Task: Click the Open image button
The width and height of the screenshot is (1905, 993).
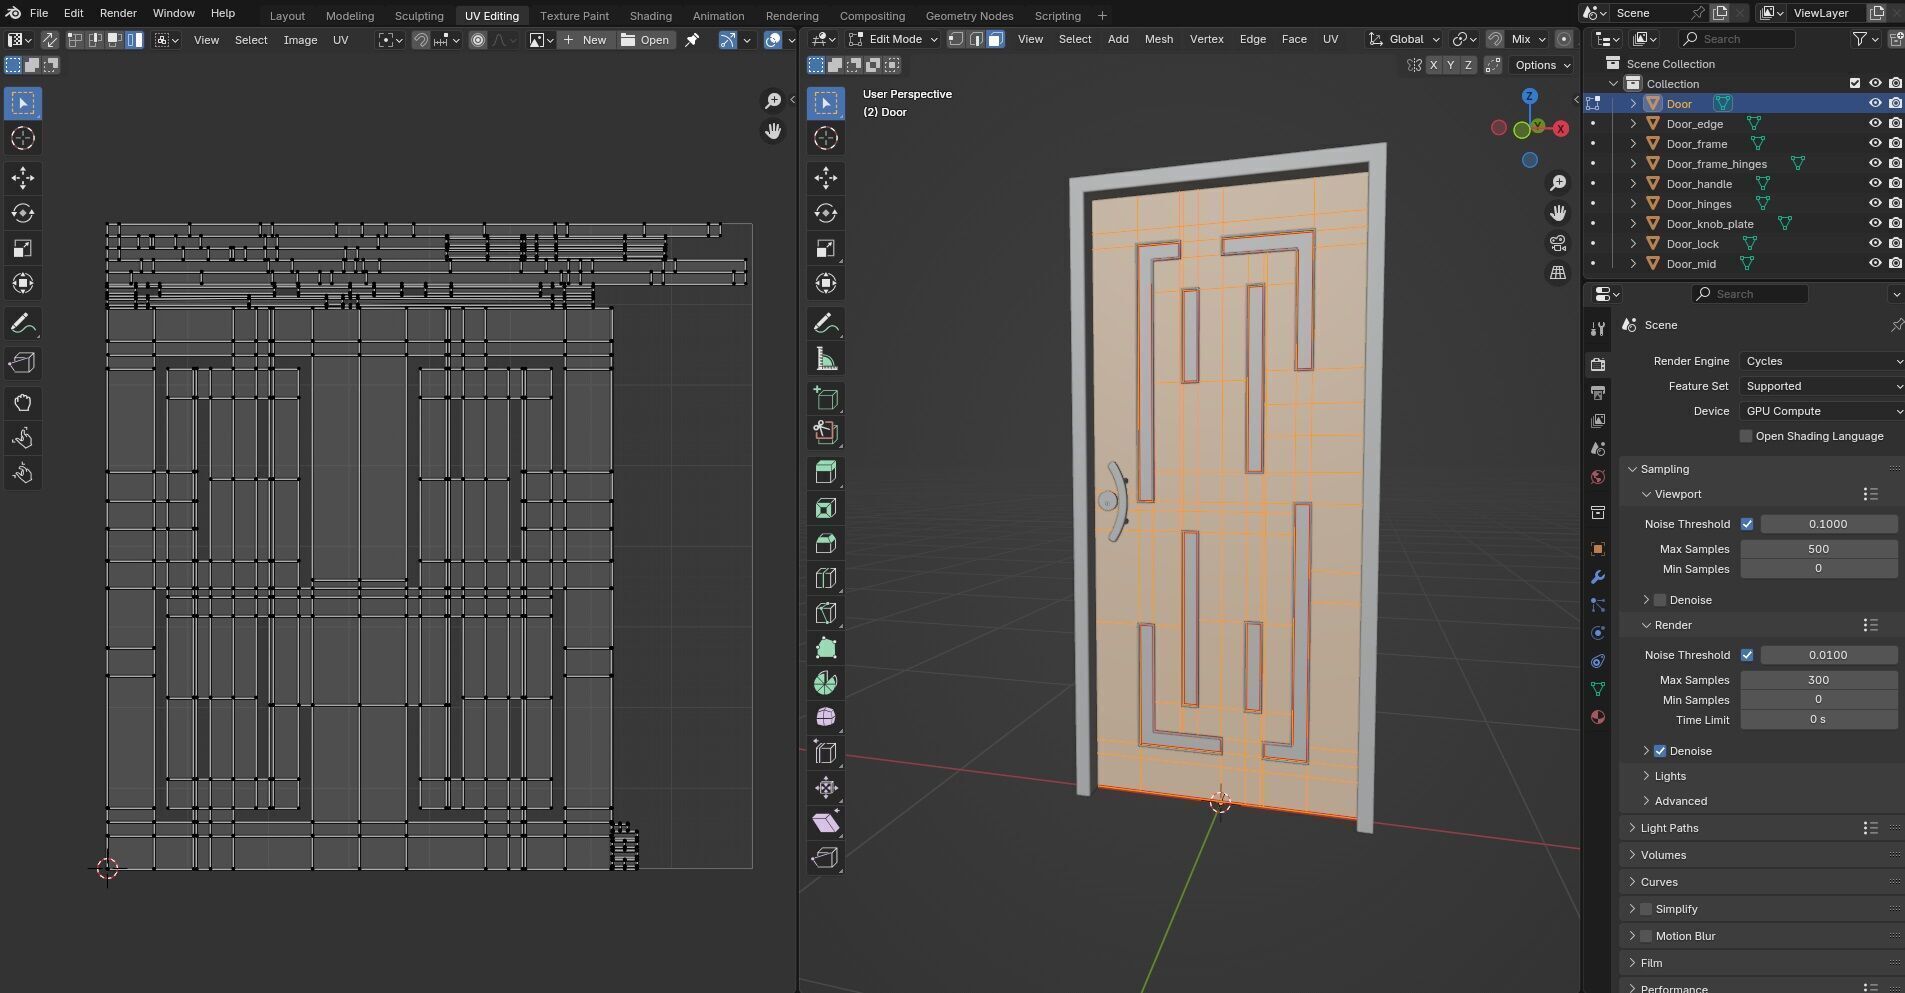Action: coord(645,40)
